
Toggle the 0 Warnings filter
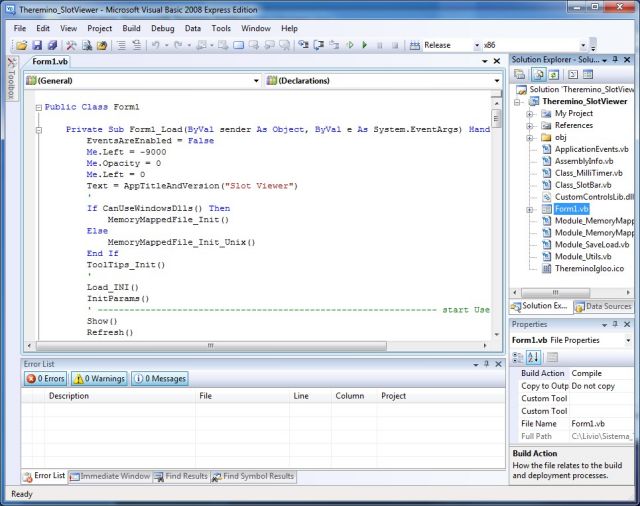(98, 378)
